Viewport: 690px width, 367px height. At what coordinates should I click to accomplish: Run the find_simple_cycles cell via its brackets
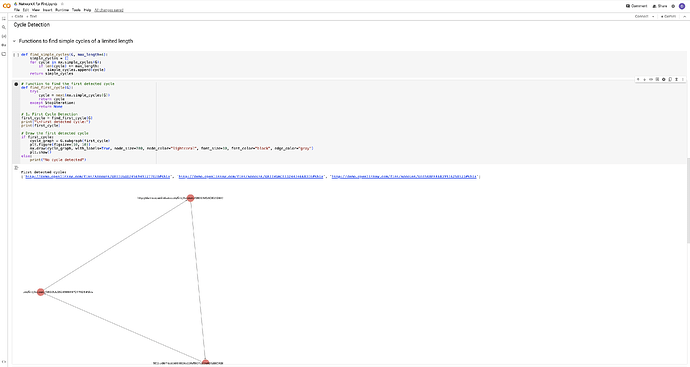coord(16,55)
